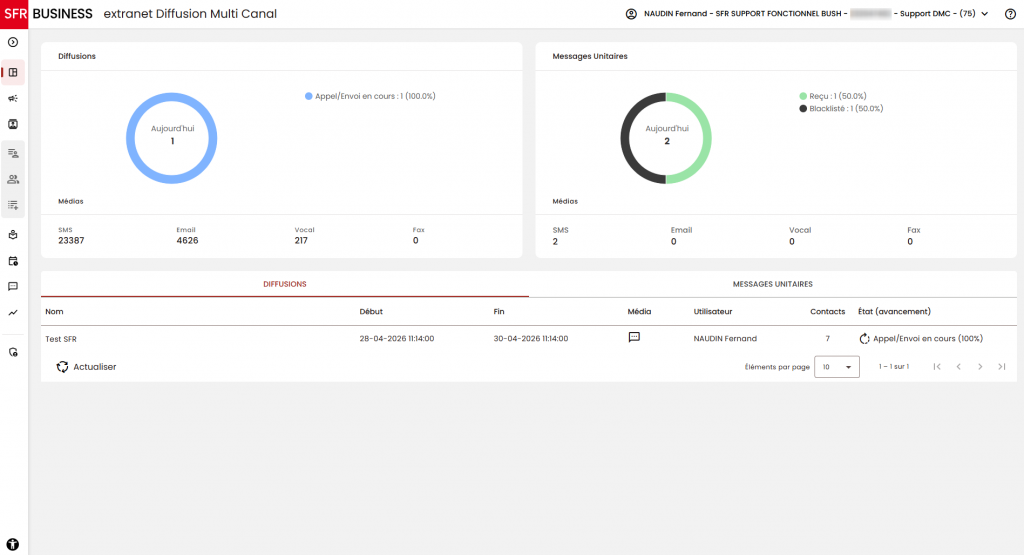Sort by the Début column header

(371, 311)
